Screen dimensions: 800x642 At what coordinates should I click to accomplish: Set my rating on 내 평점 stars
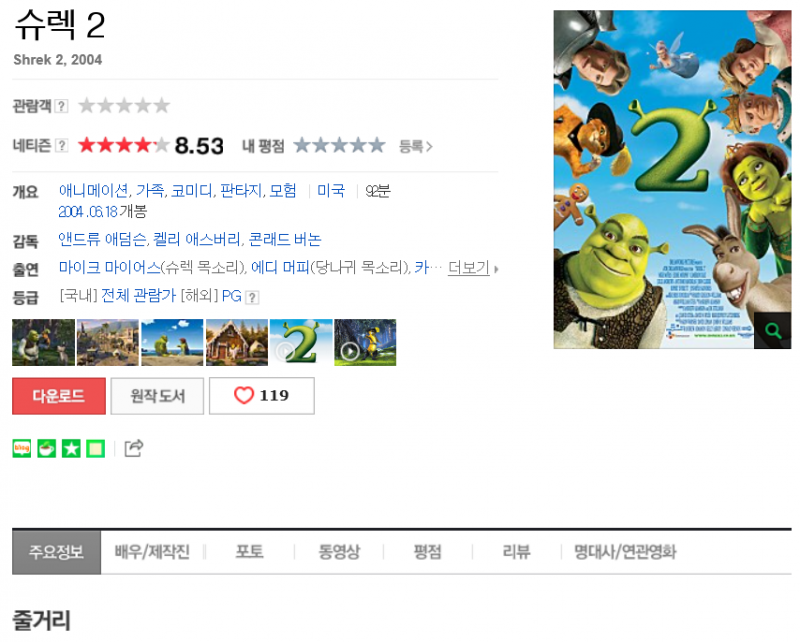pyautogui.click(x=339, y=145)
